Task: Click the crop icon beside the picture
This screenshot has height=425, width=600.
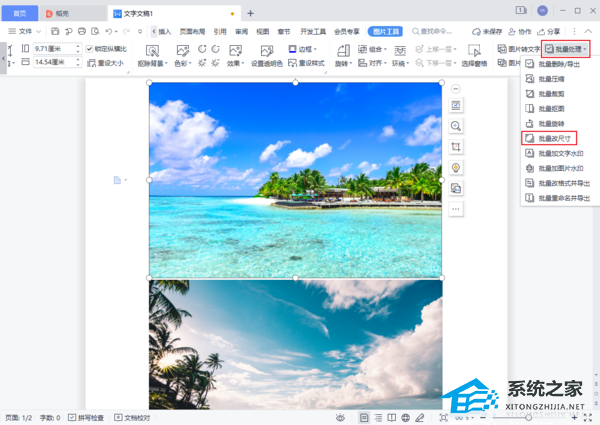Action: [x=456, y=147]
